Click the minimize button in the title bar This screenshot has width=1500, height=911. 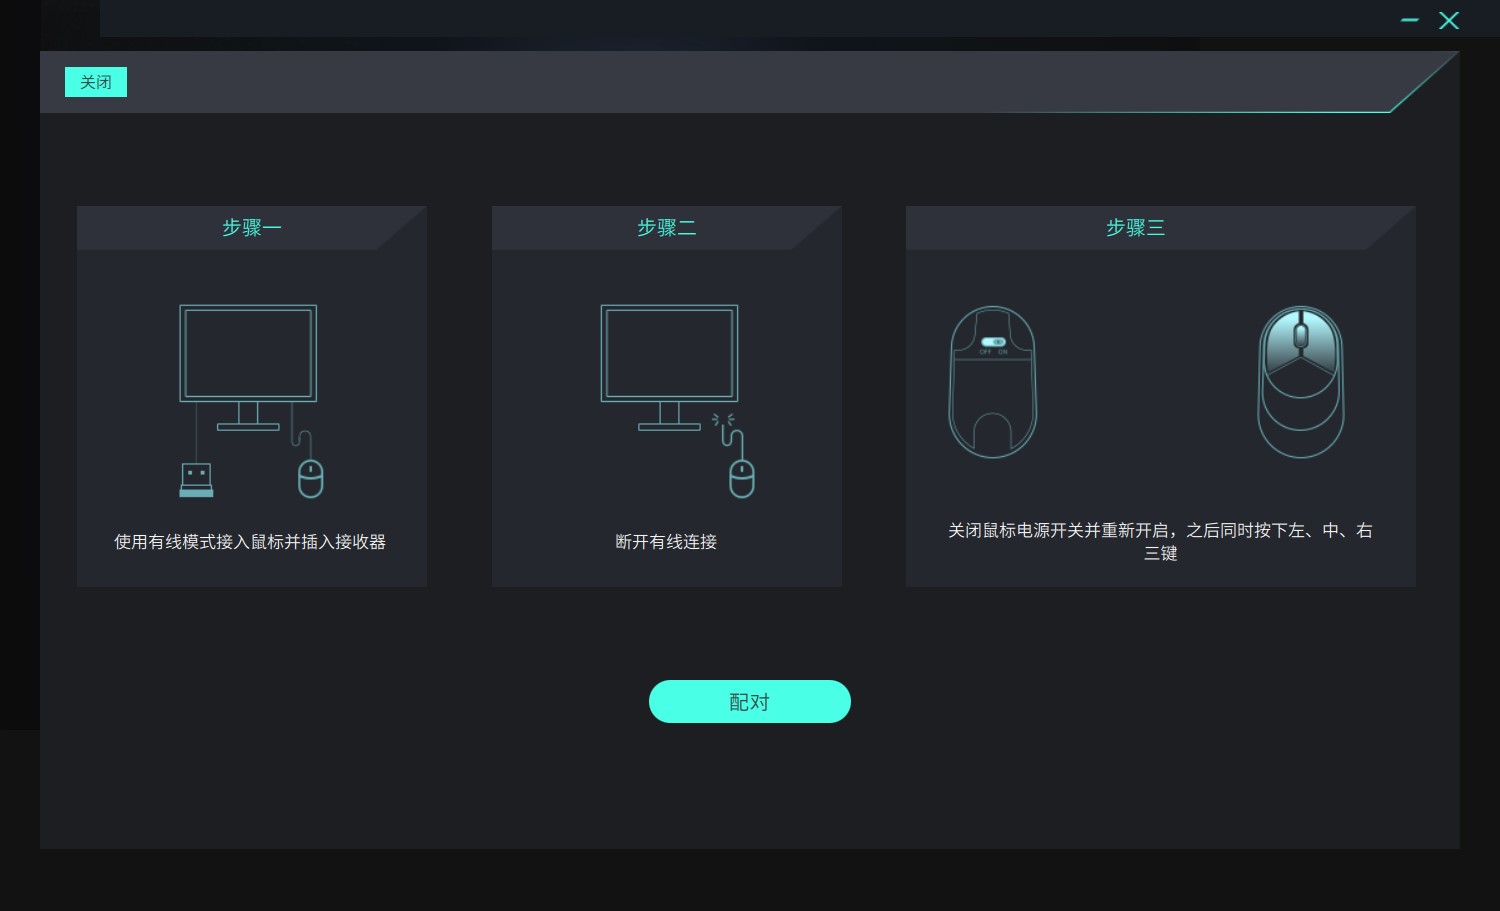pyautogui.click(x=1410, y=19)
